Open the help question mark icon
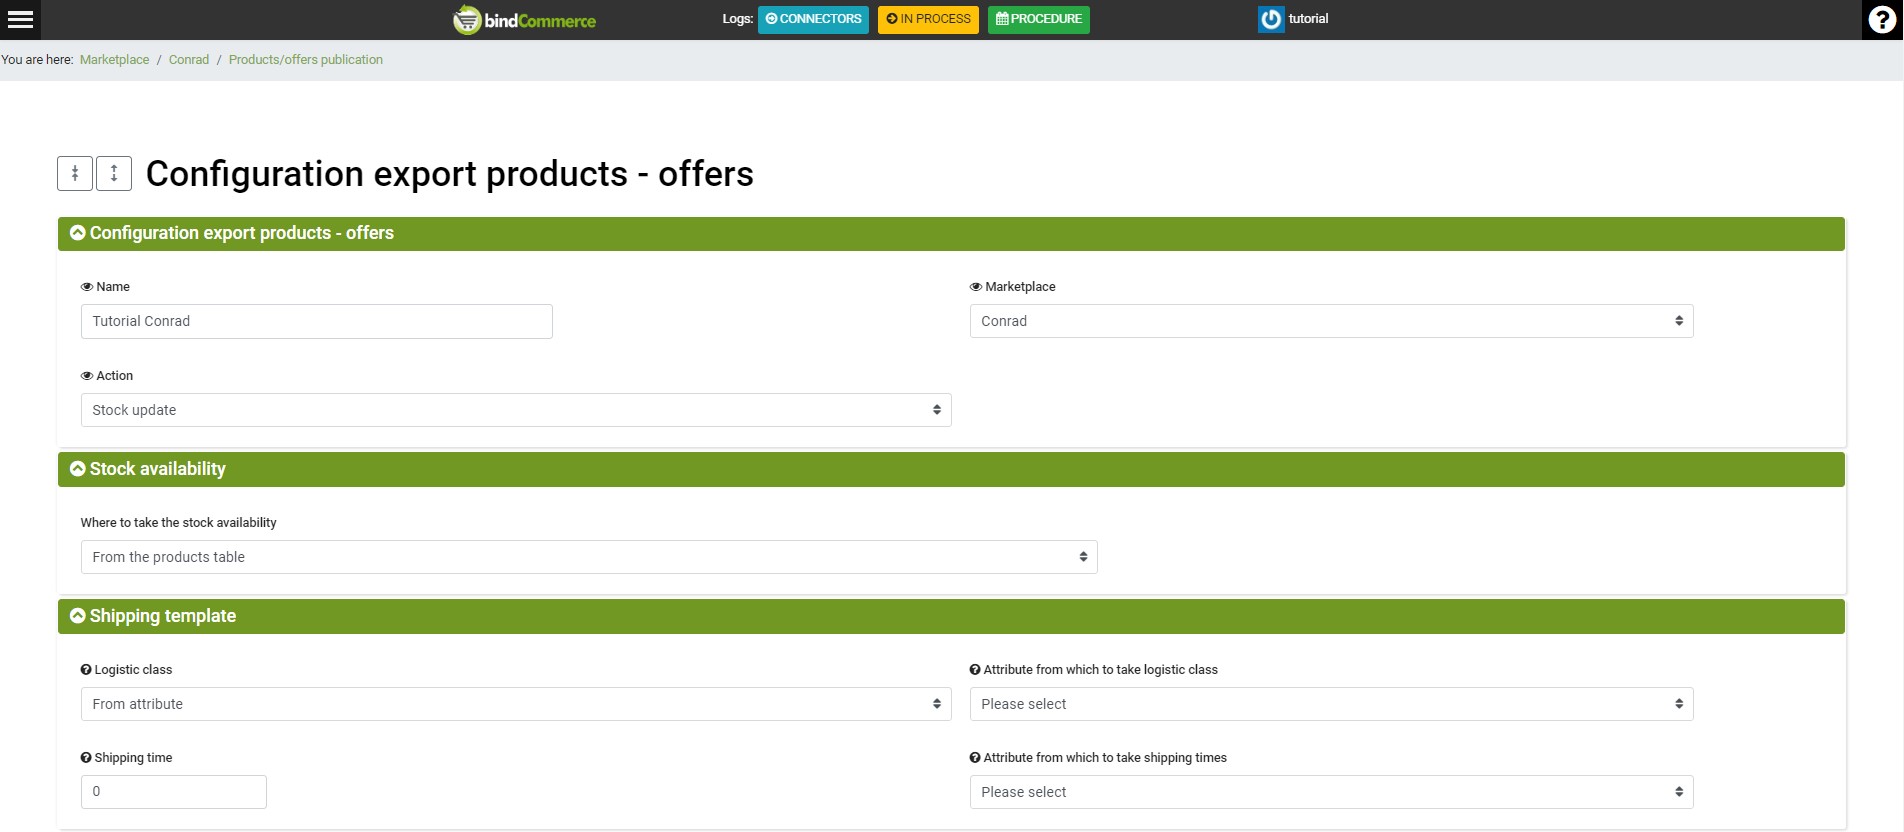 click(x=1882, y=19)
